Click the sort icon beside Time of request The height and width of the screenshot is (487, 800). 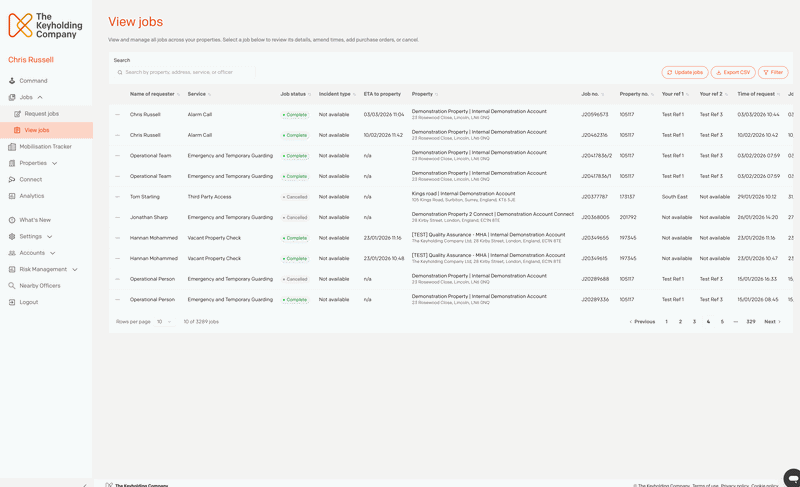[779, 94]
